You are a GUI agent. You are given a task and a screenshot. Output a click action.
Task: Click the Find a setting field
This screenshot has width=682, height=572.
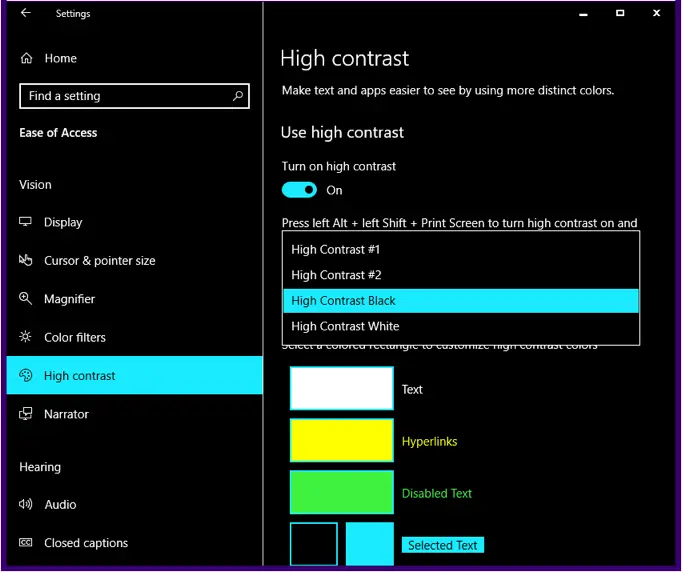click(134, 96)
